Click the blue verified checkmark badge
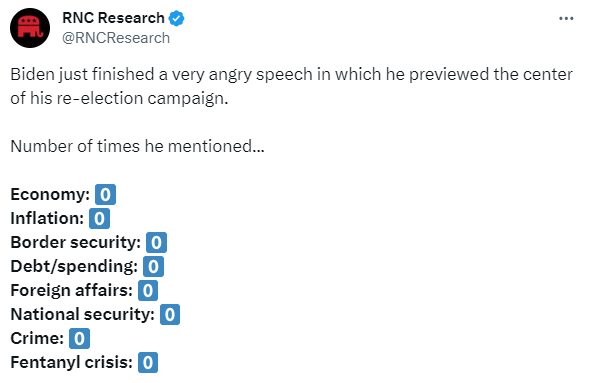 (176, 18)
